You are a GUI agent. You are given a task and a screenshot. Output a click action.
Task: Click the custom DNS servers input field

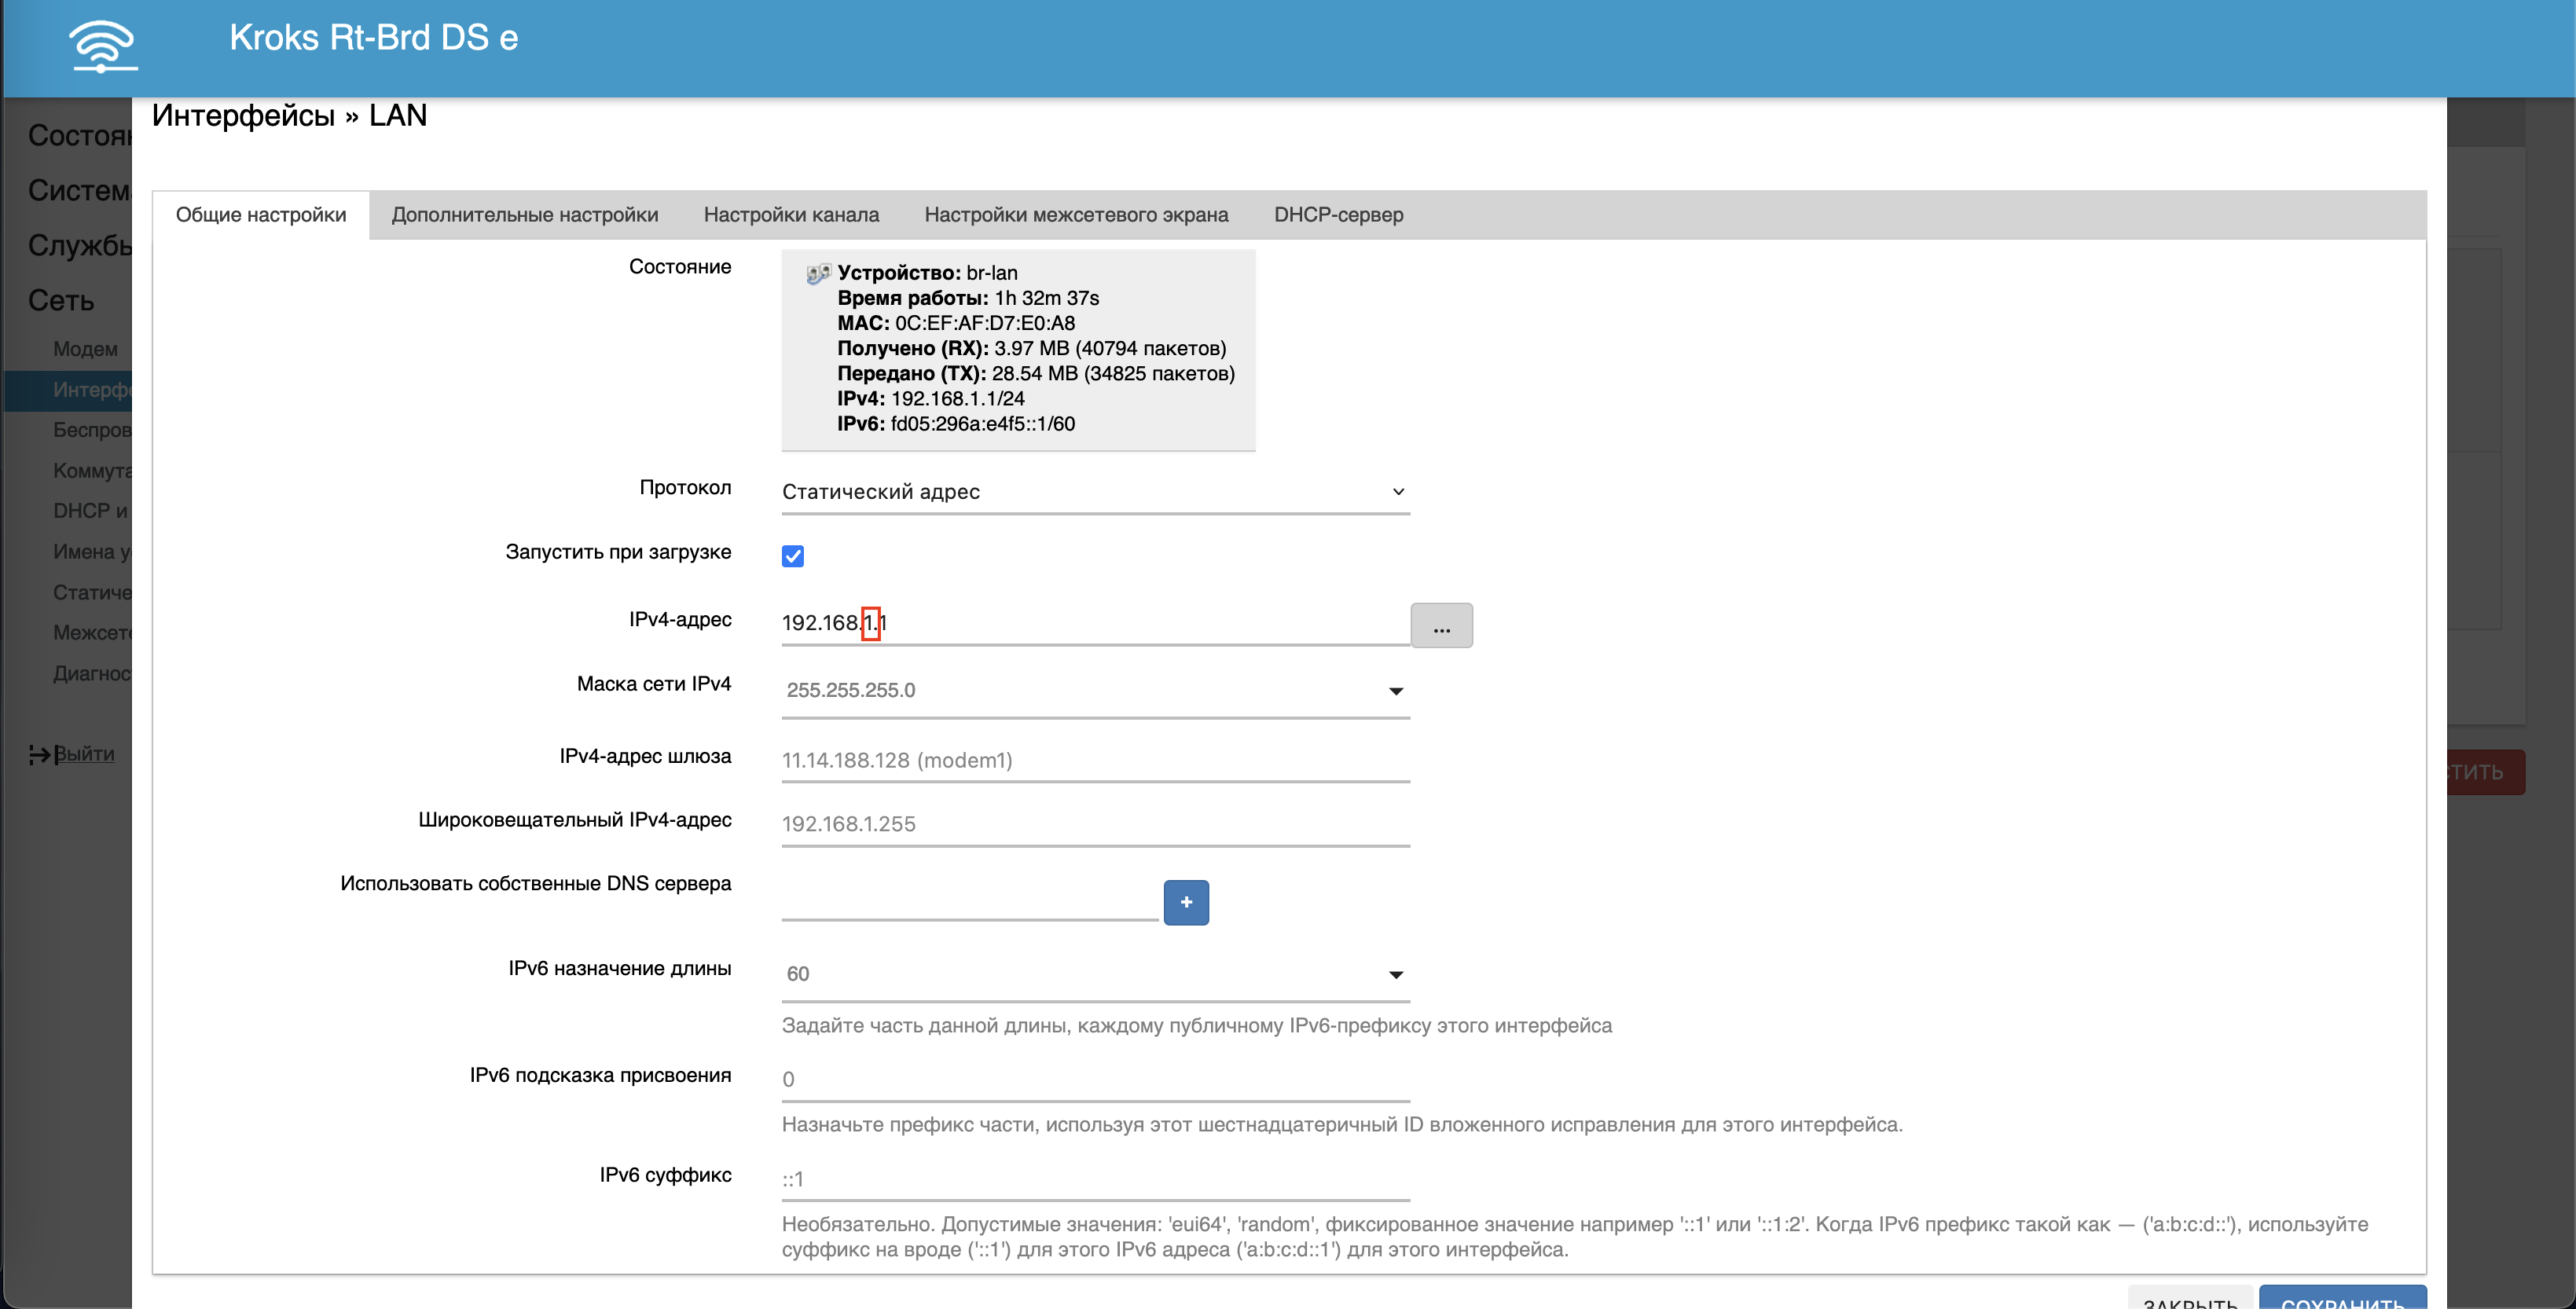point(970,900)
